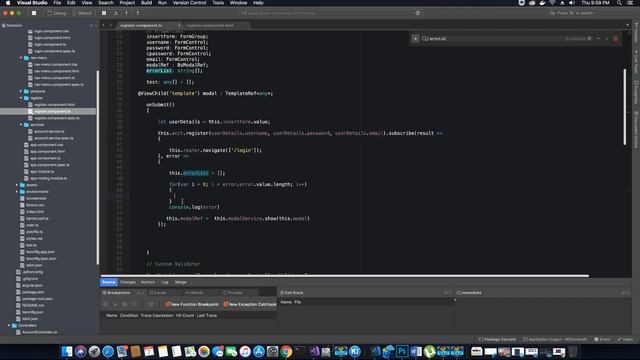Jump to previous find match
640x360 pixels.
click(x=598, y=39)
